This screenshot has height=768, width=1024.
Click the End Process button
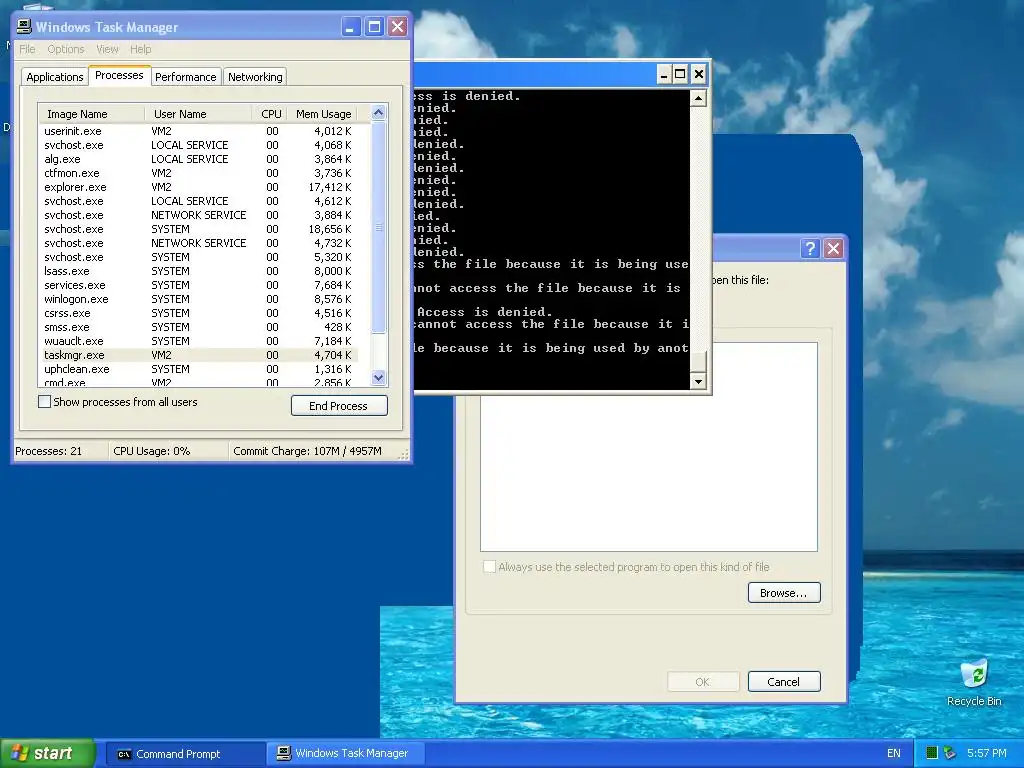pyautogui.click(x=339, y=406)
